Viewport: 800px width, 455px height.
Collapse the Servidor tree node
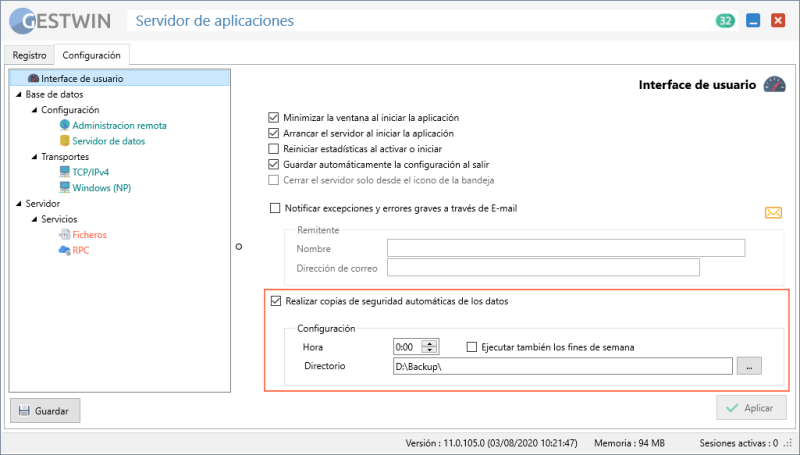click(18, 203)
